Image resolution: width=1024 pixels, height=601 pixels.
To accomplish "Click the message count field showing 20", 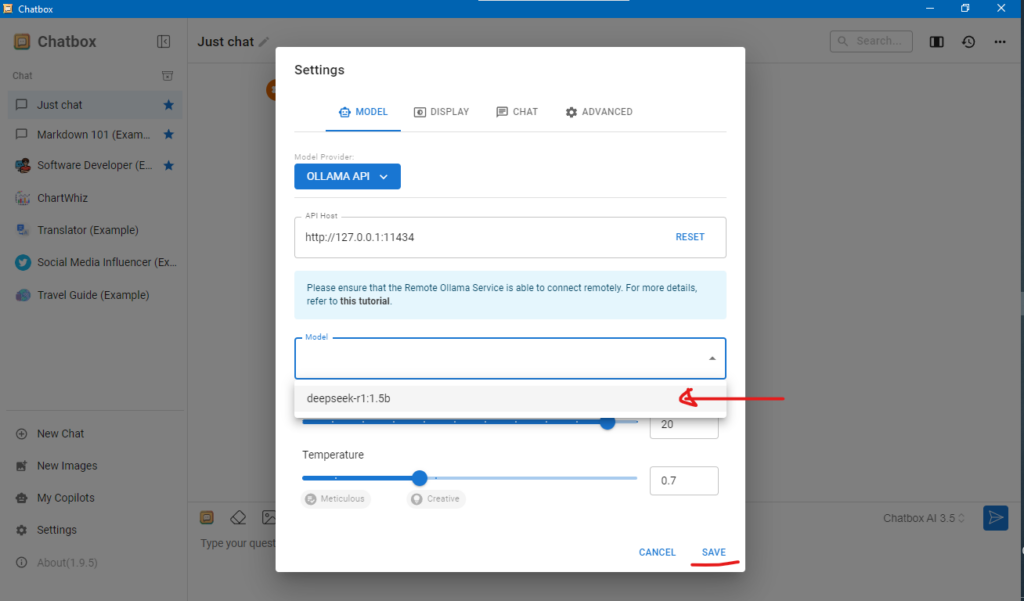I will click(684, 425).
